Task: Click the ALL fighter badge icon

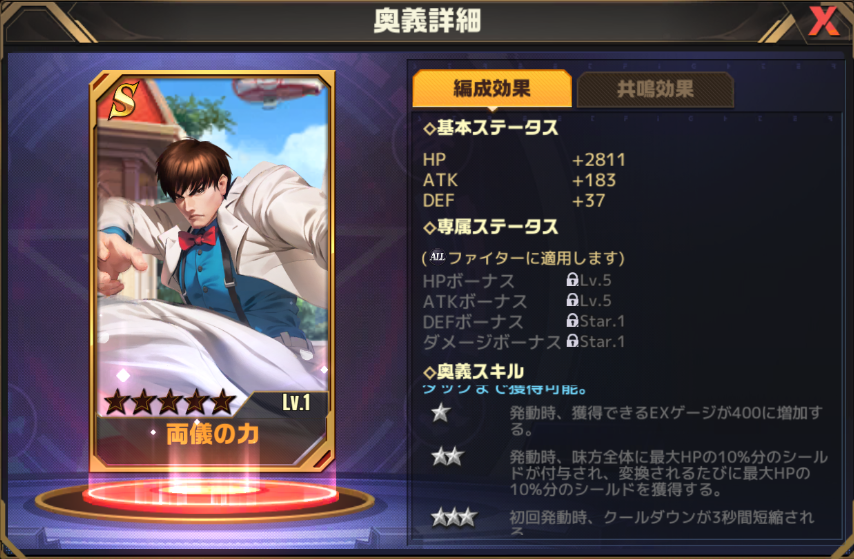Action: pyautogui.click(x=437, y=256)
